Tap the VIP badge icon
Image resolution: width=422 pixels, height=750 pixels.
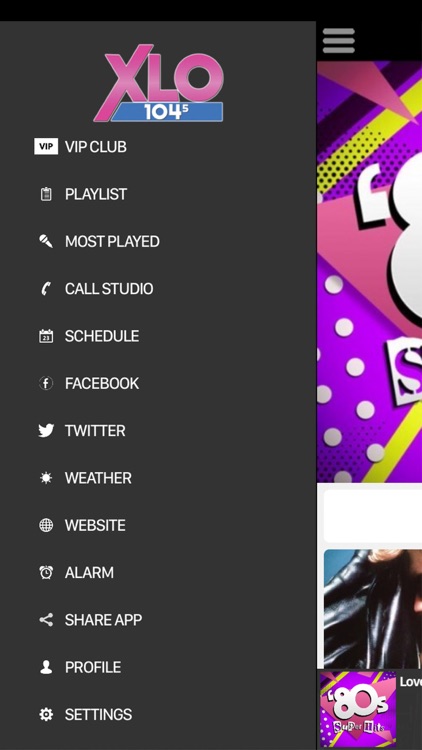point(46,146)
